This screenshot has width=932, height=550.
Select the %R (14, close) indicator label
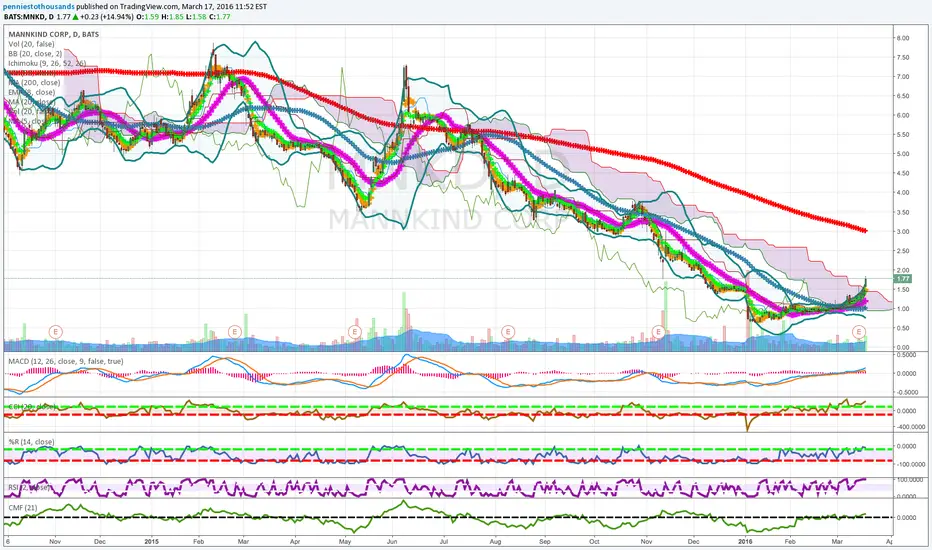pos(31,442)
